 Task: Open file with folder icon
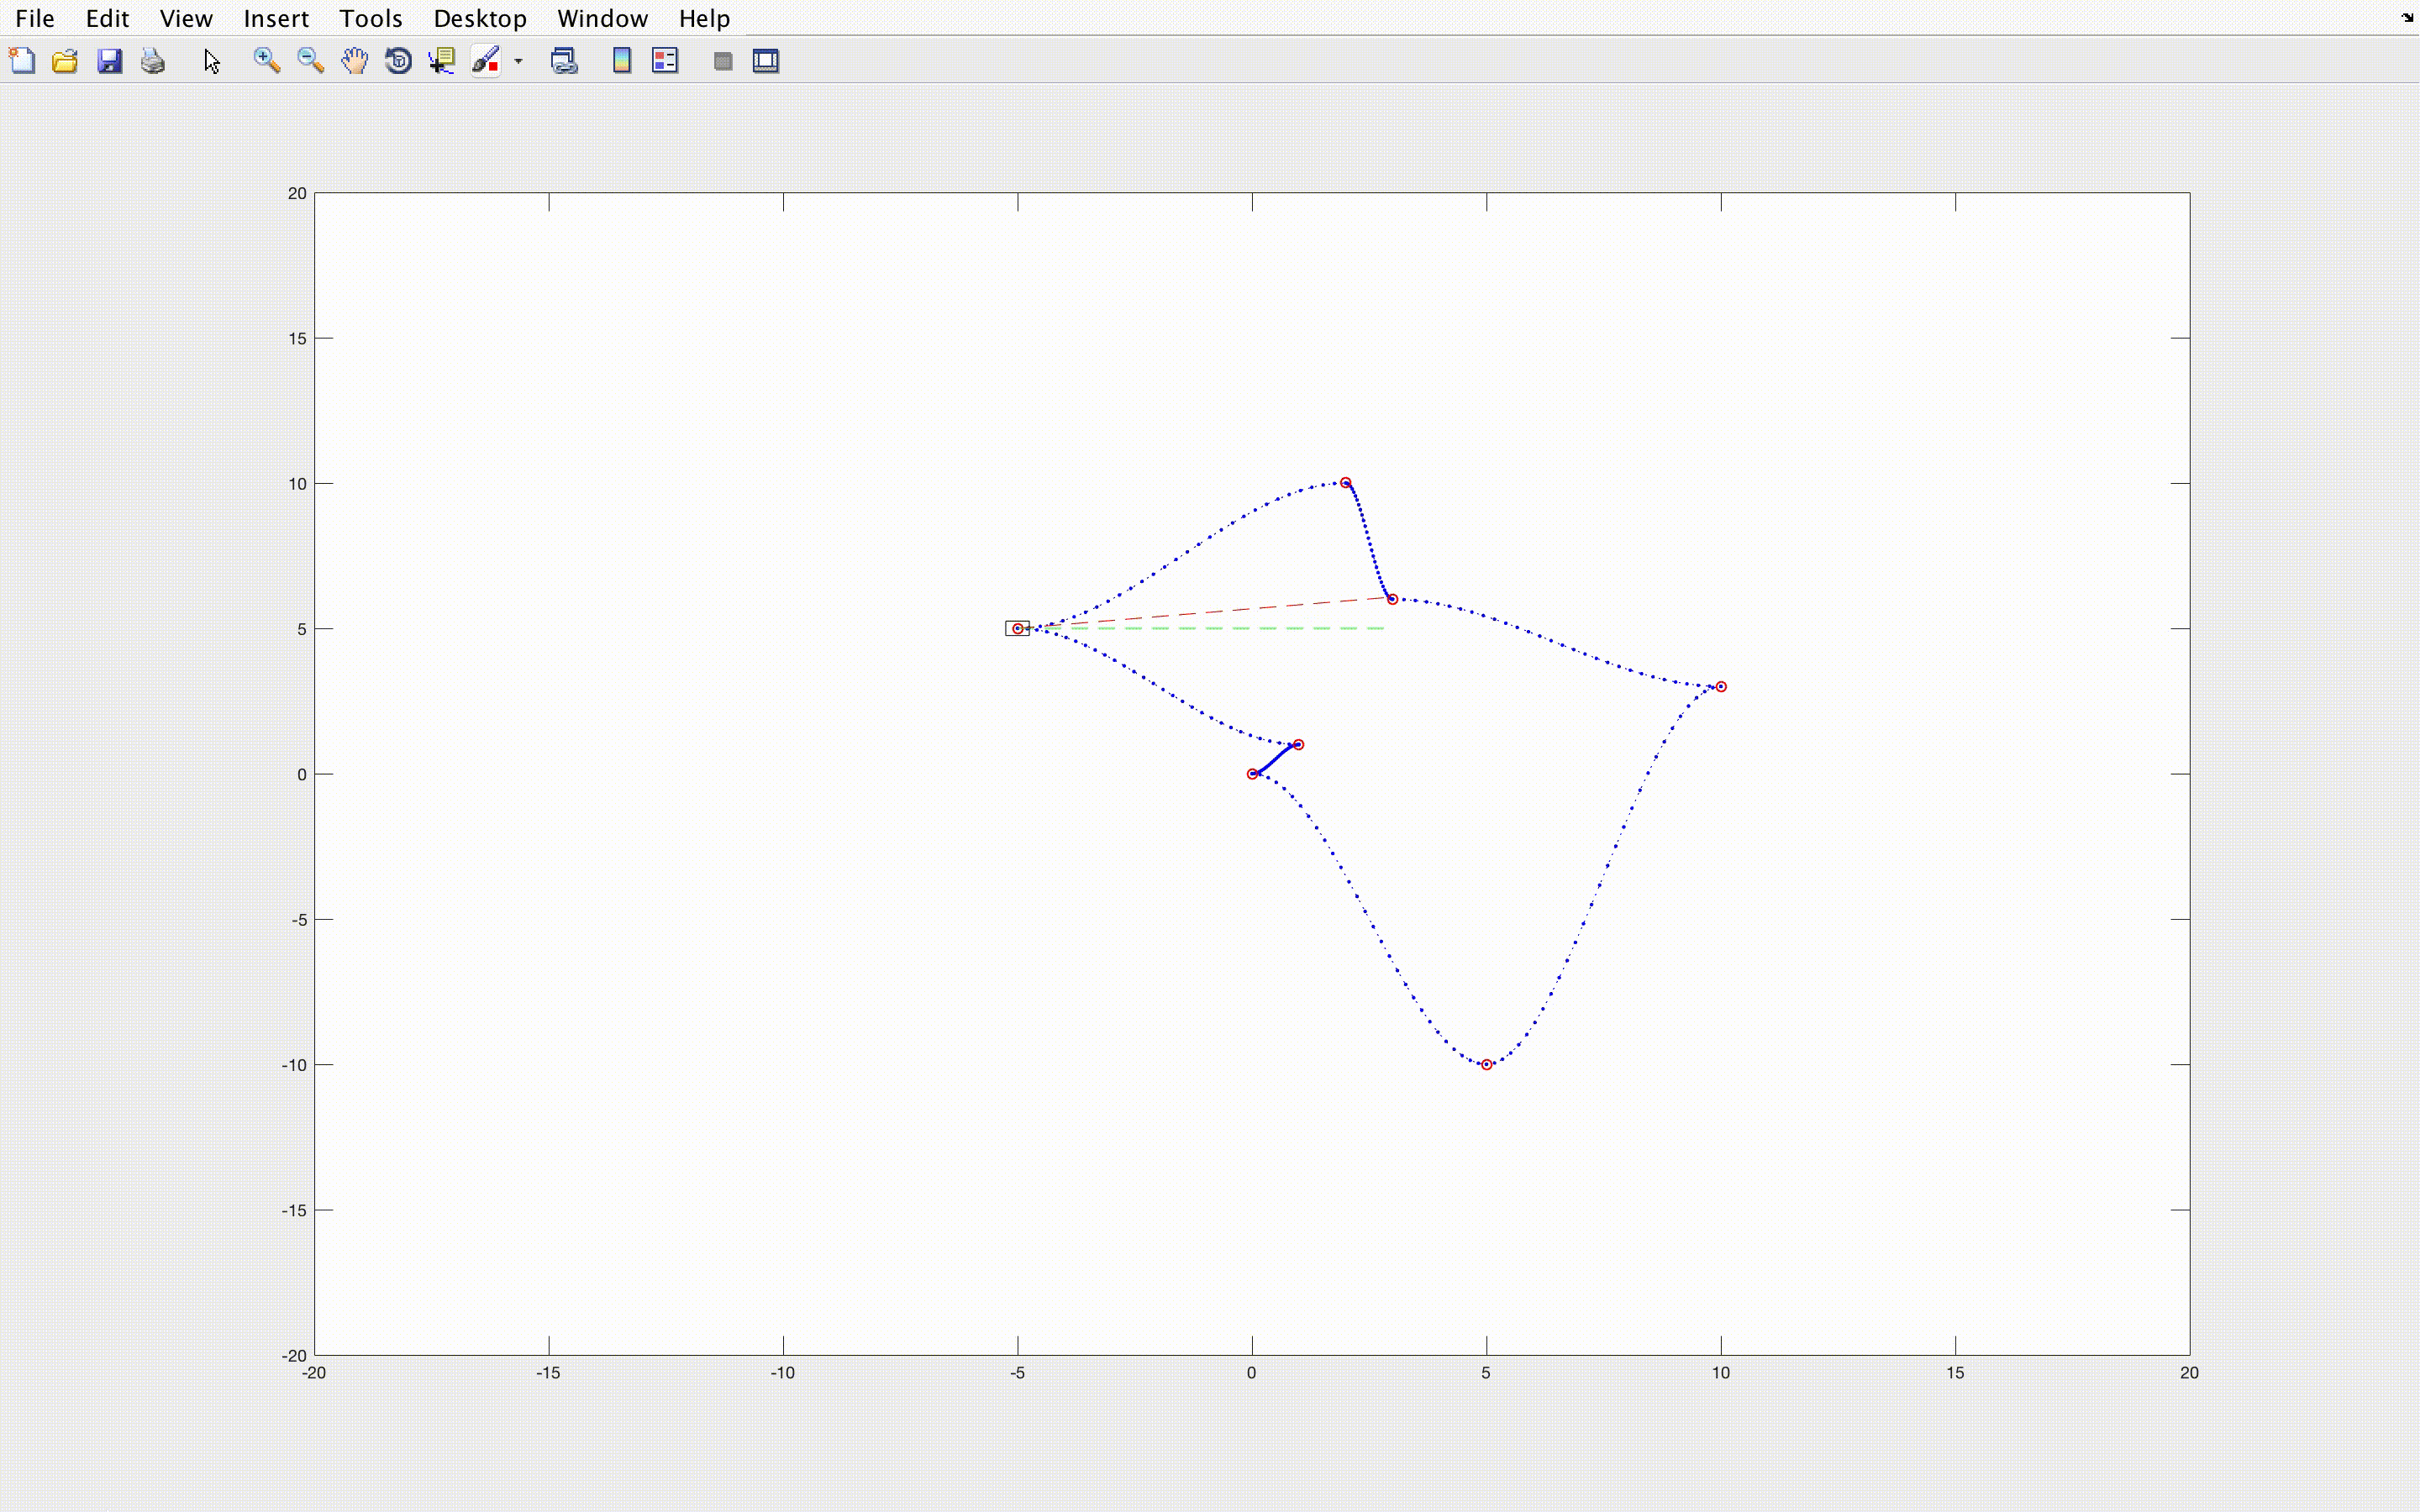click(x=65, y=61)
